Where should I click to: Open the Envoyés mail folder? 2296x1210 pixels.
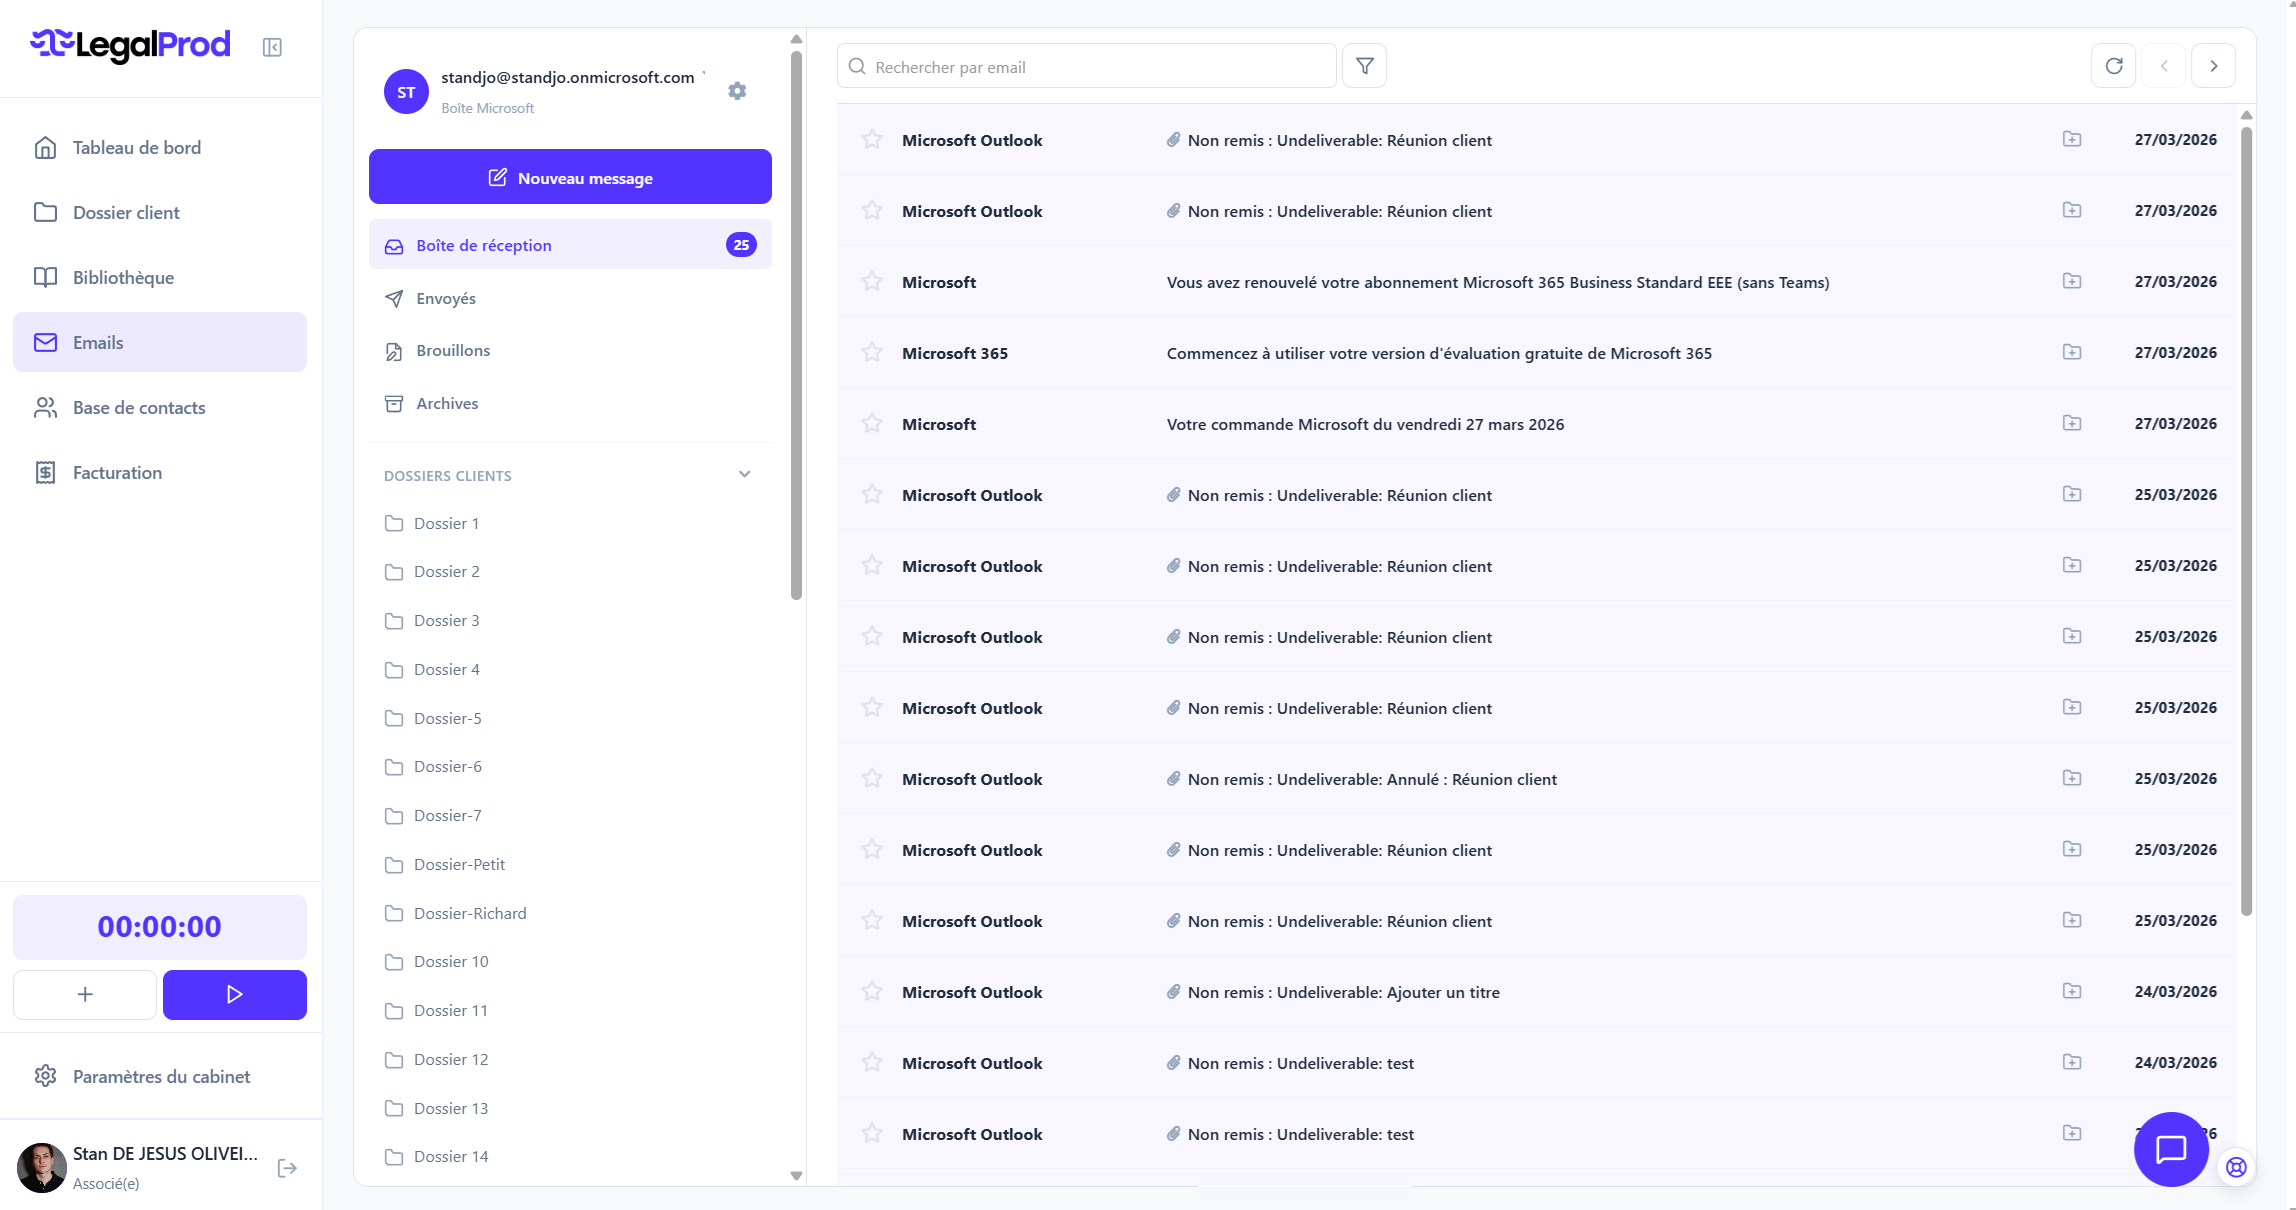pyautogui.click(x=445, y=299)
